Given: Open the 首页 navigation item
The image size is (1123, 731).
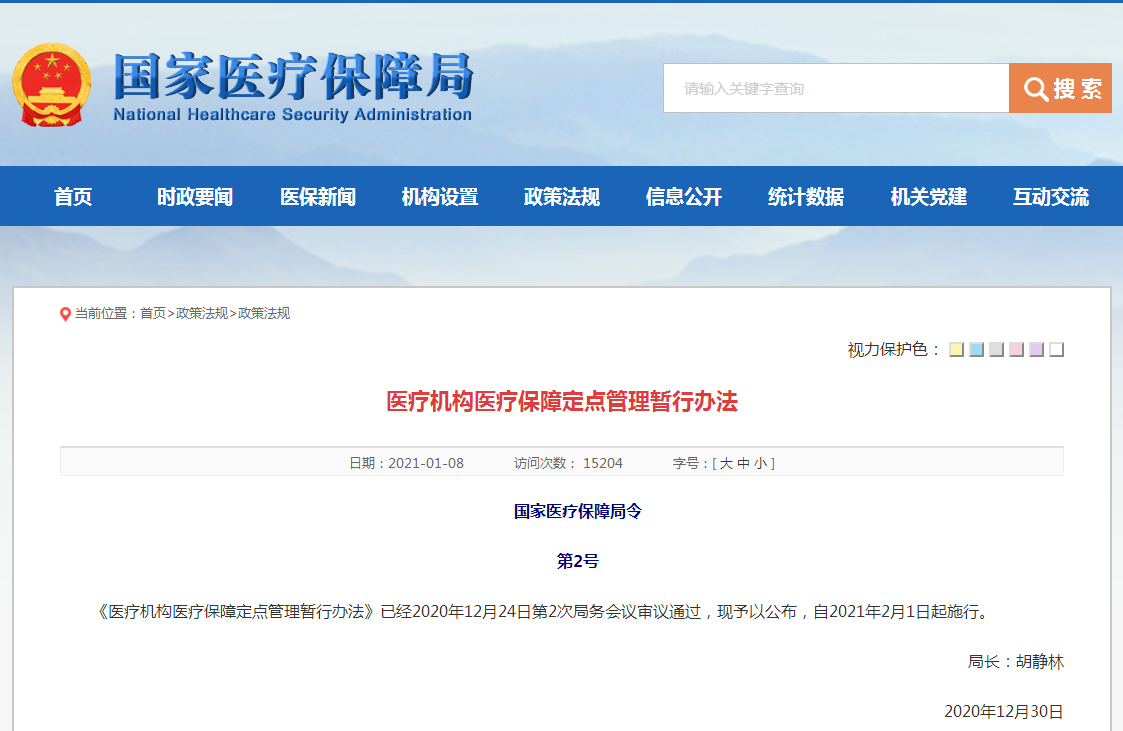Looking at the screenshot, I should tap(73, 197).
